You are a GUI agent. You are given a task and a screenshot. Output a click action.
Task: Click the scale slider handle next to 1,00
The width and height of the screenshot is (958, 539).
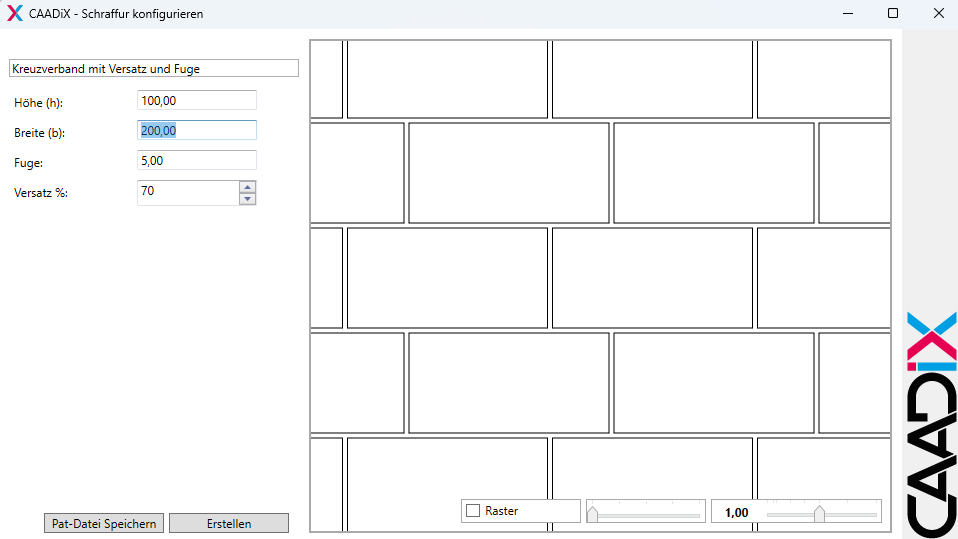[819, 514]
